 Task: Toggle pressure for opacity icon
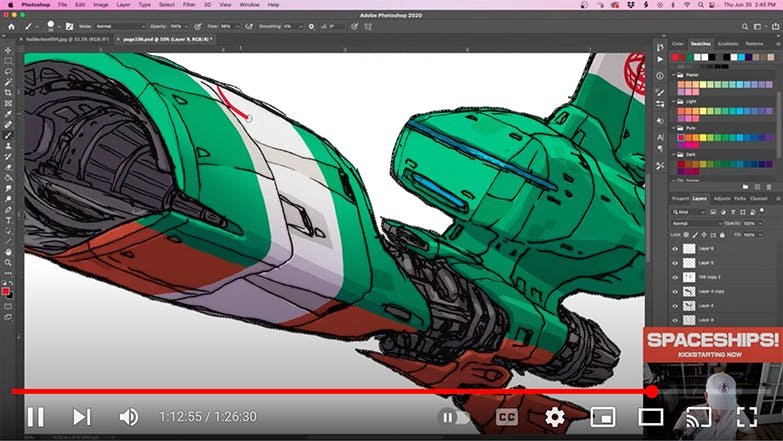[x=198, y=26]
